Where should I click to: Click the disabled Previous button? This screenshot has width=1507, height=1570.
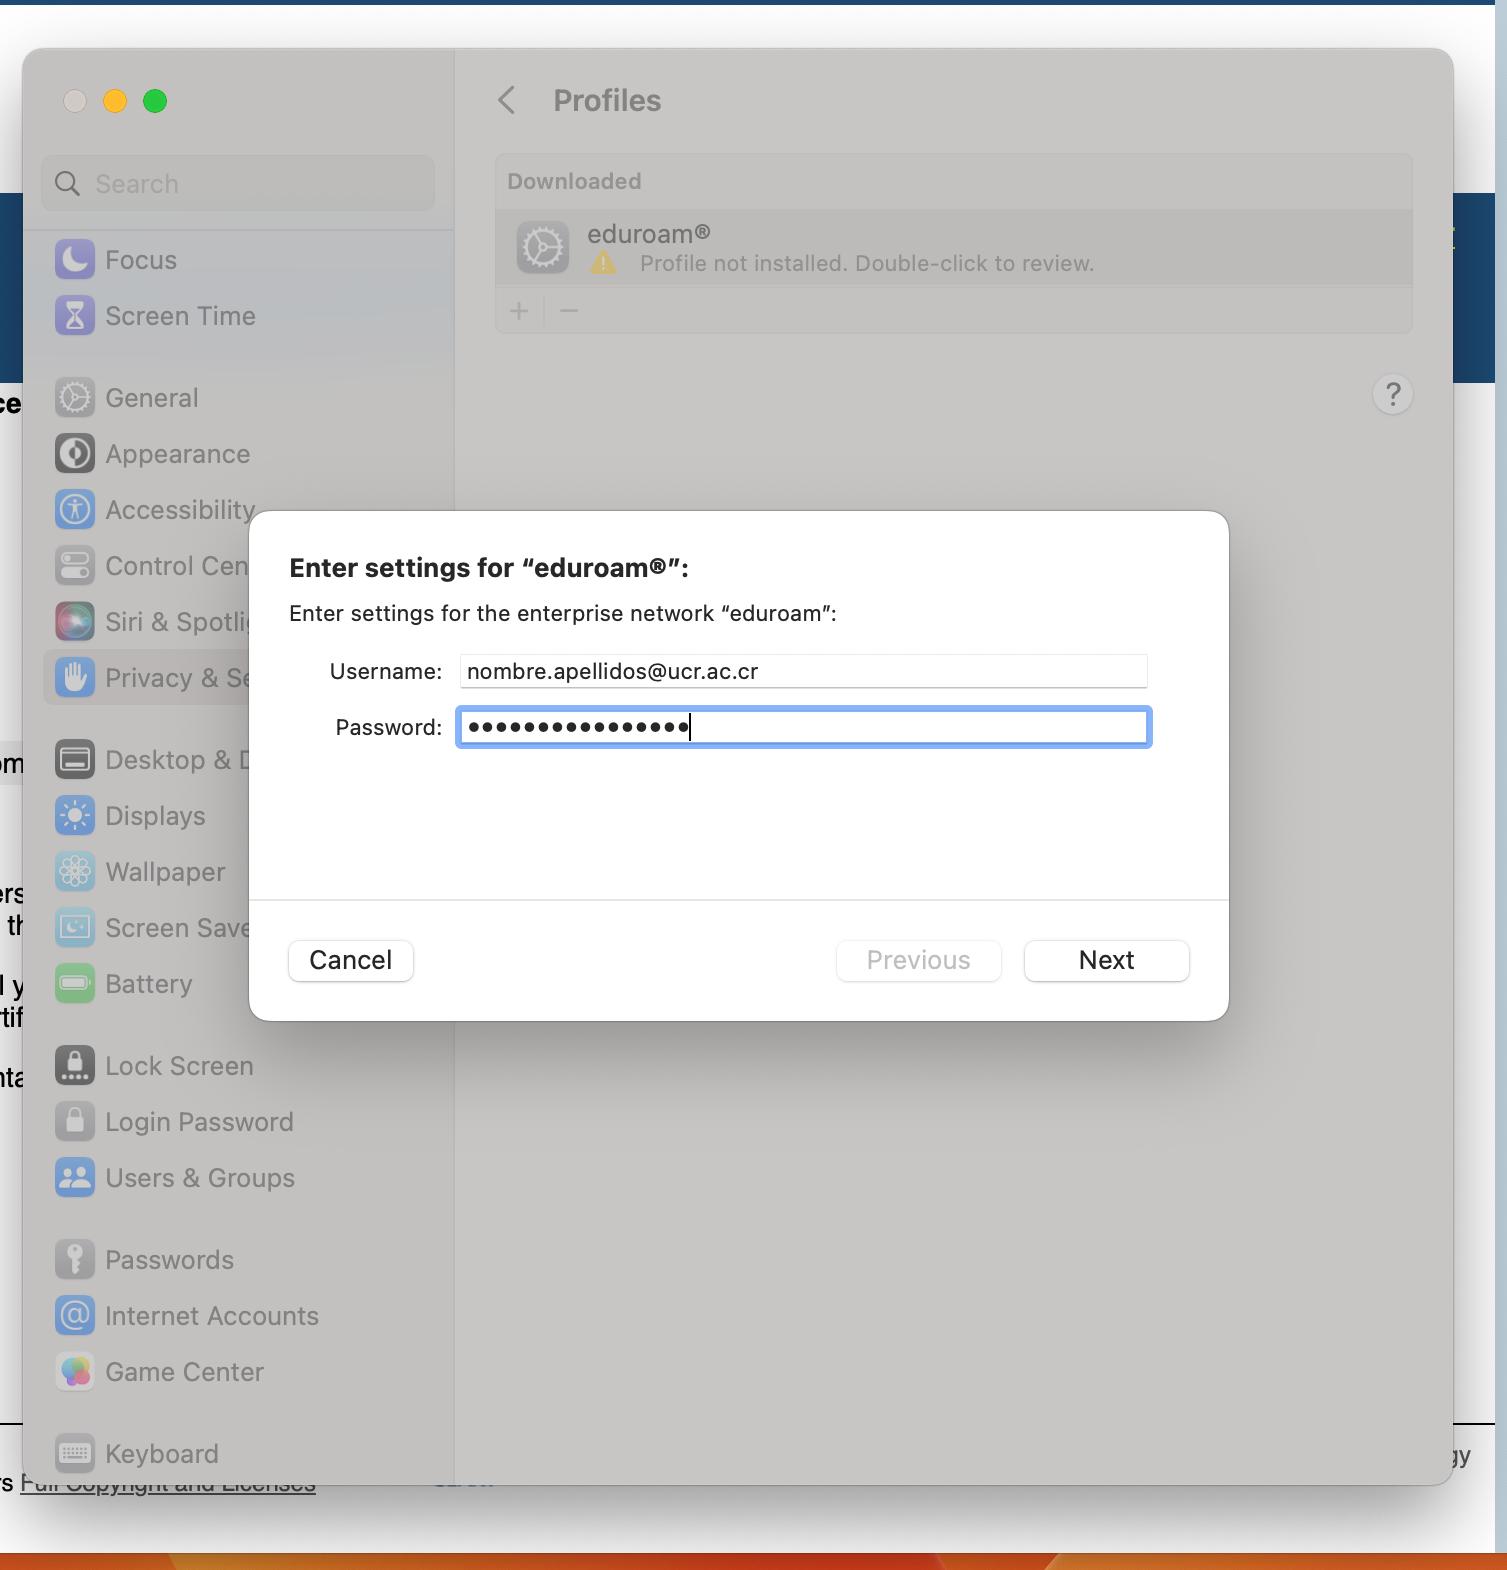pos(918,960)
